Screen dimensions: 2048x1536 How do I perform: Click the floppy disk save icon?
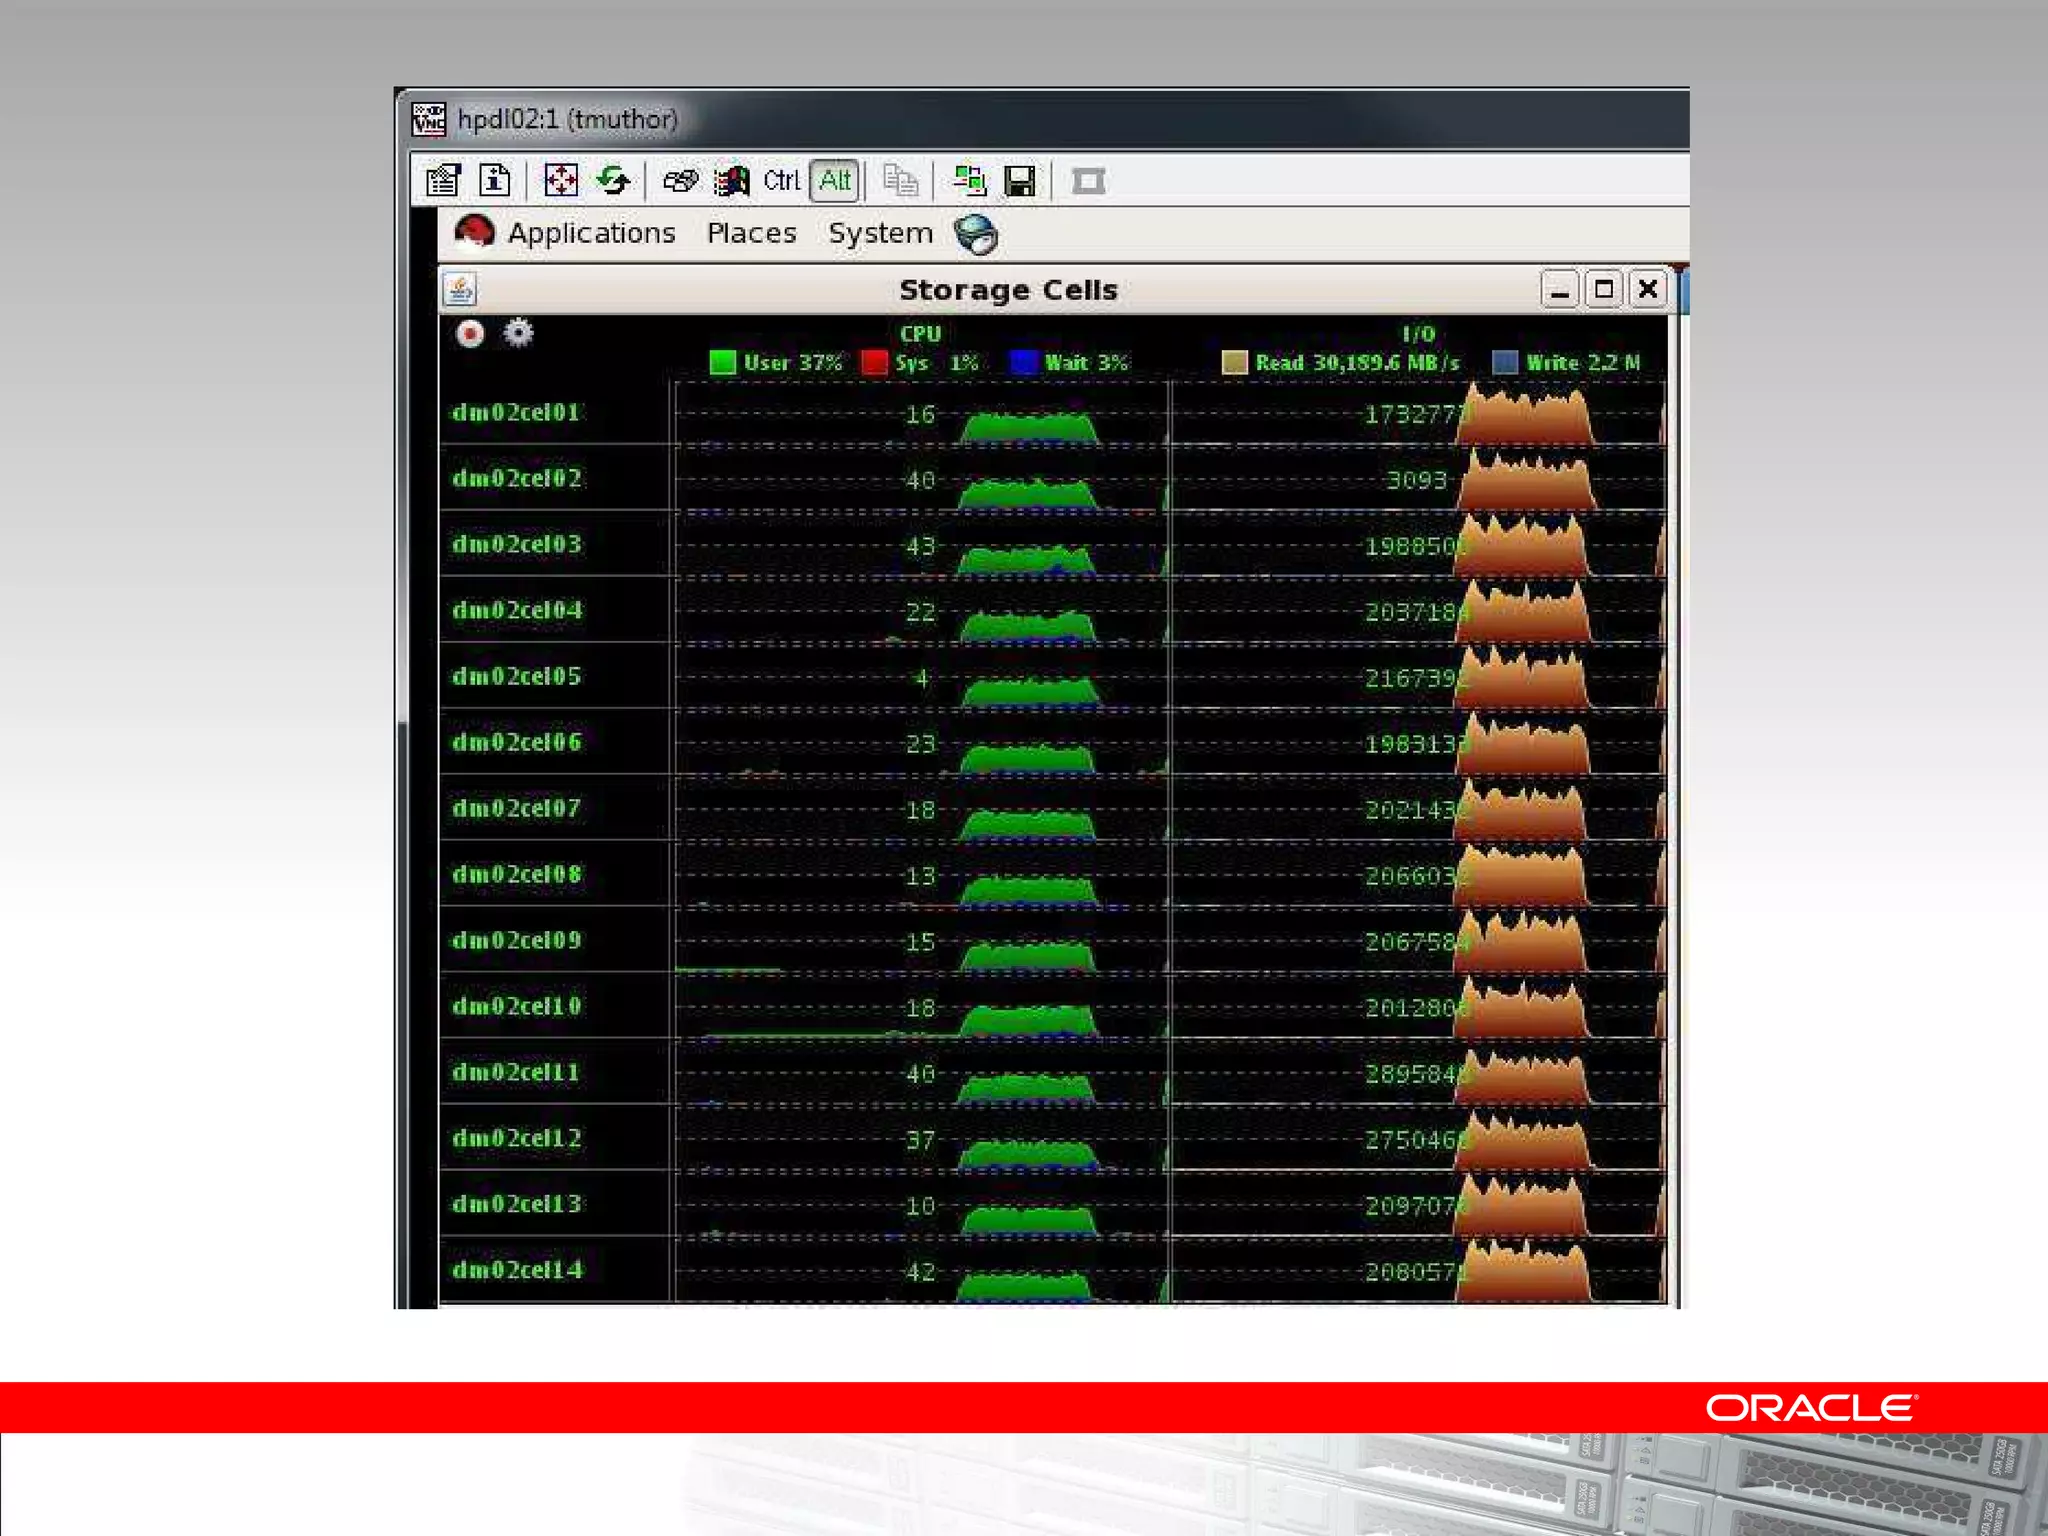tap(1020, 181)
